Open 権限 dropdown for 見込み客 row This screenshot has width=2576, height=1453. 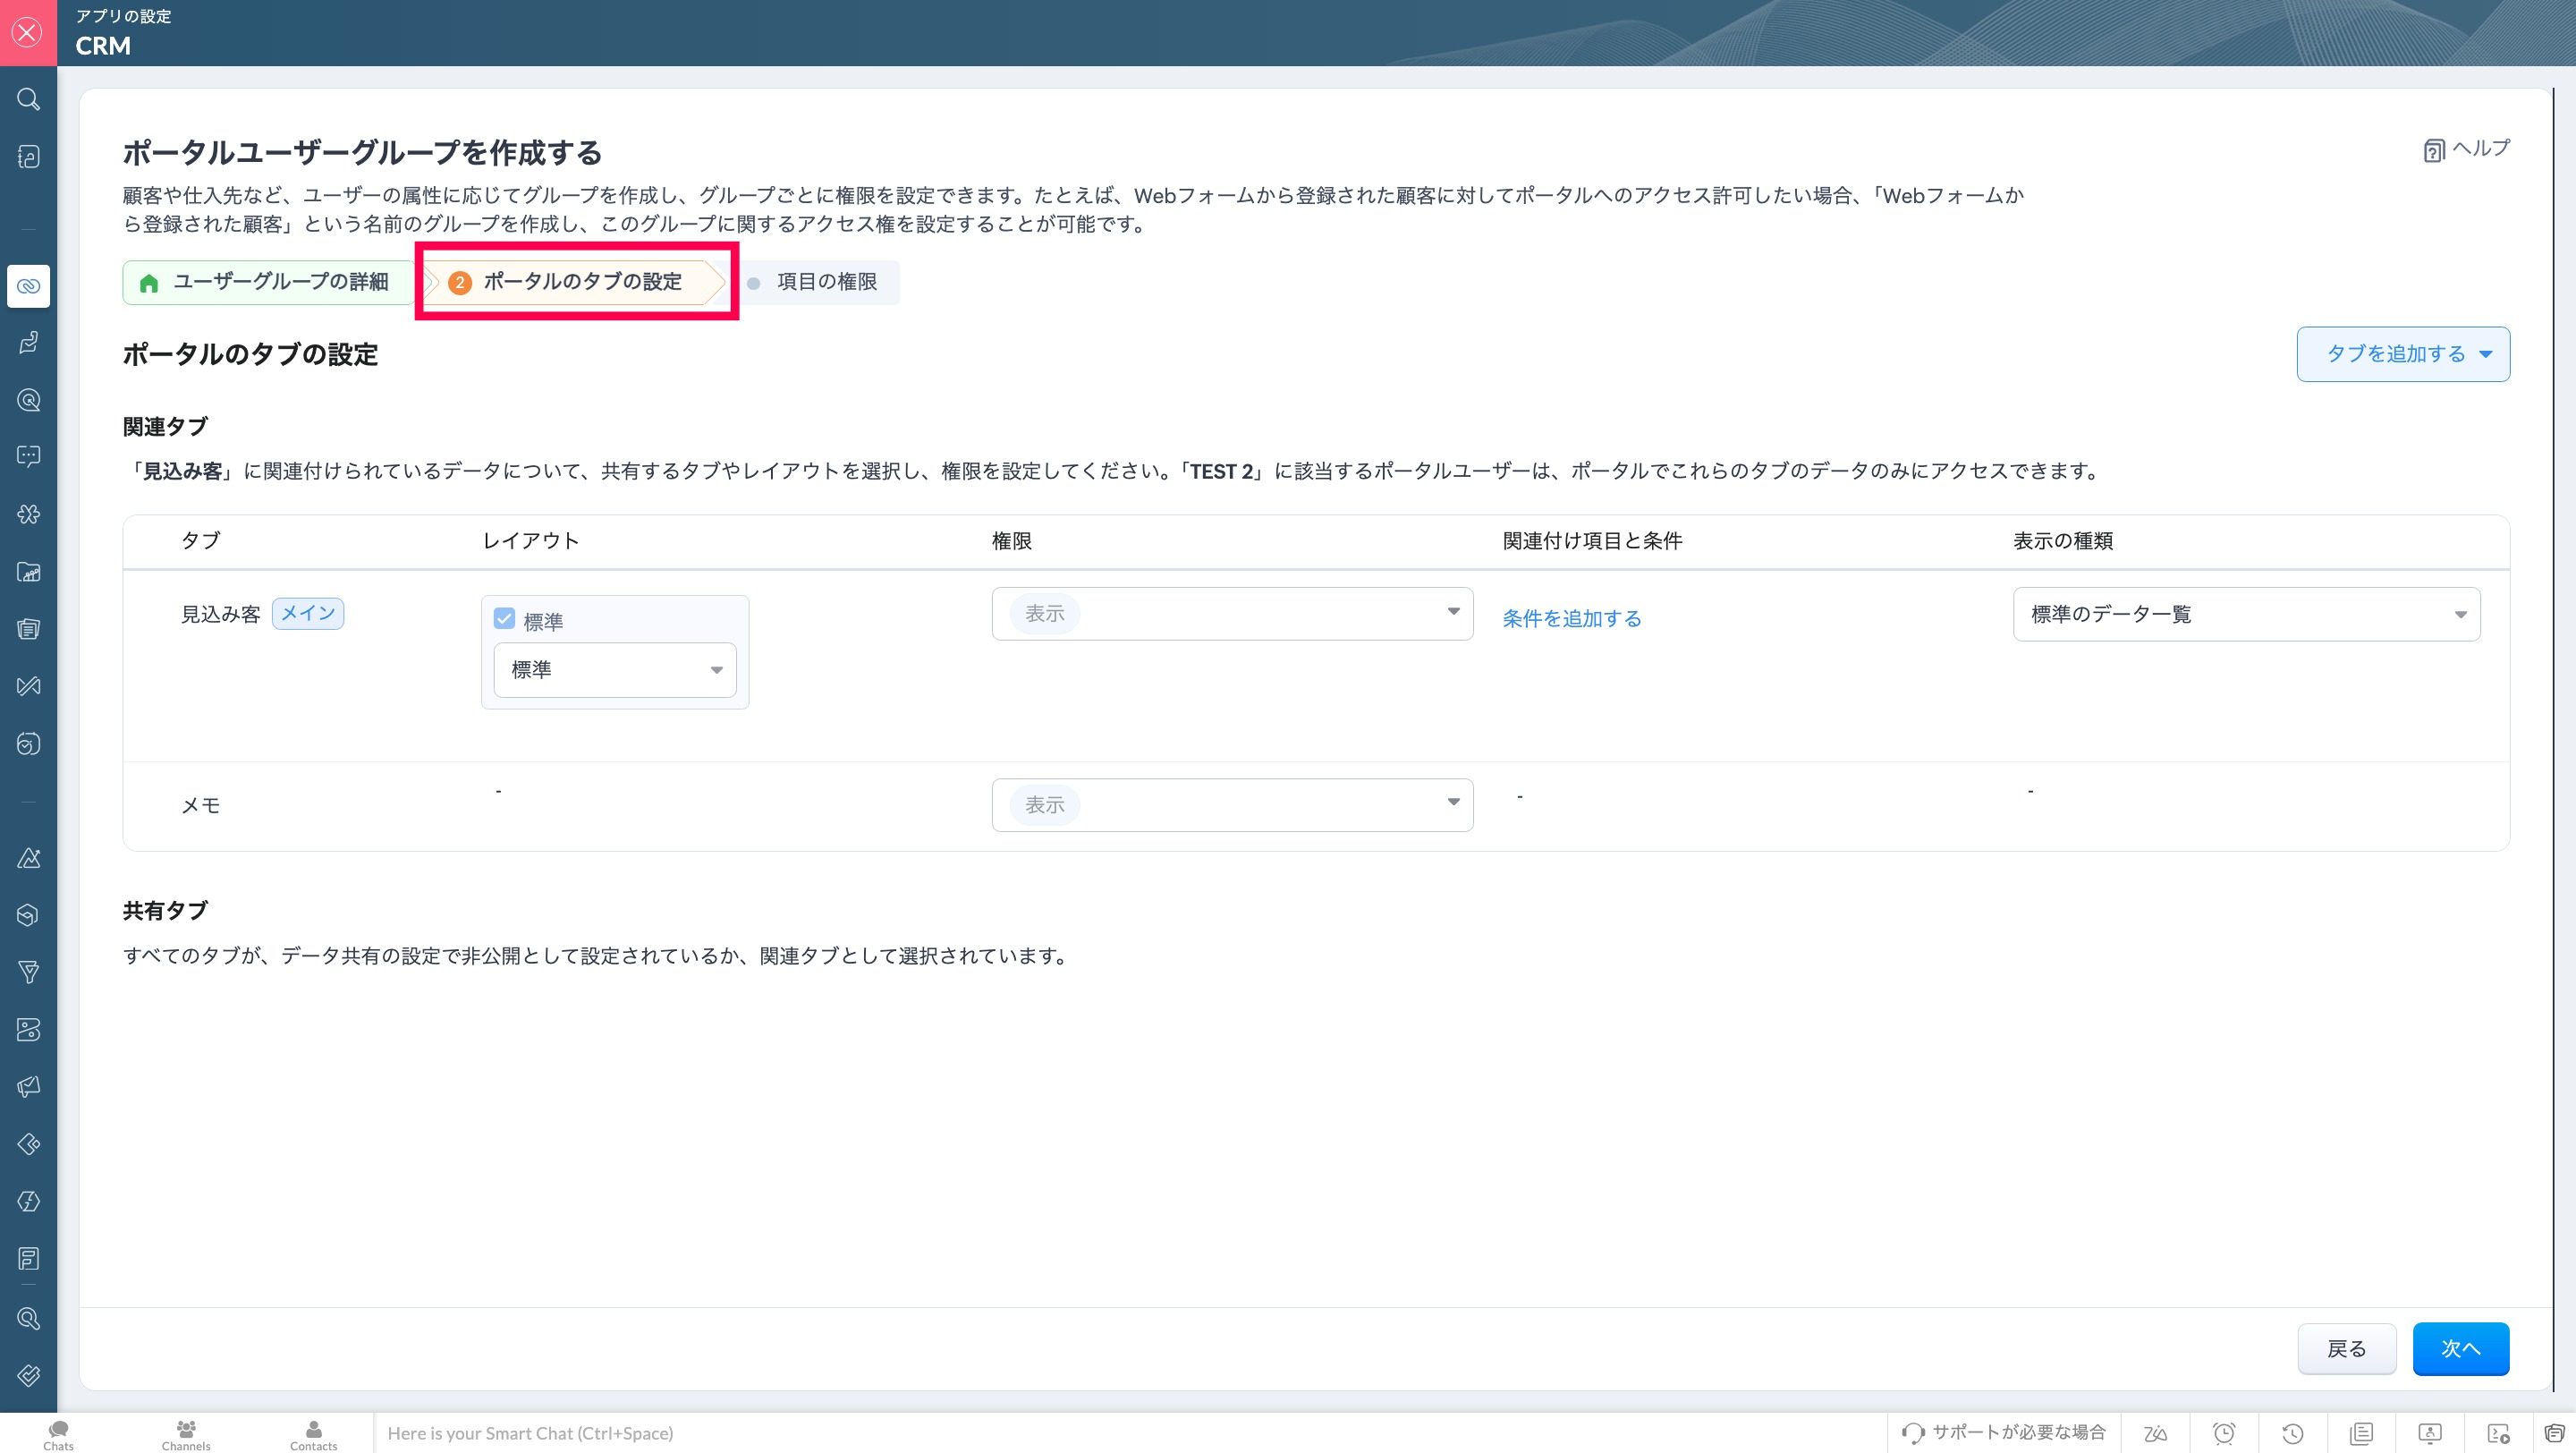[x=1232, y=613]
